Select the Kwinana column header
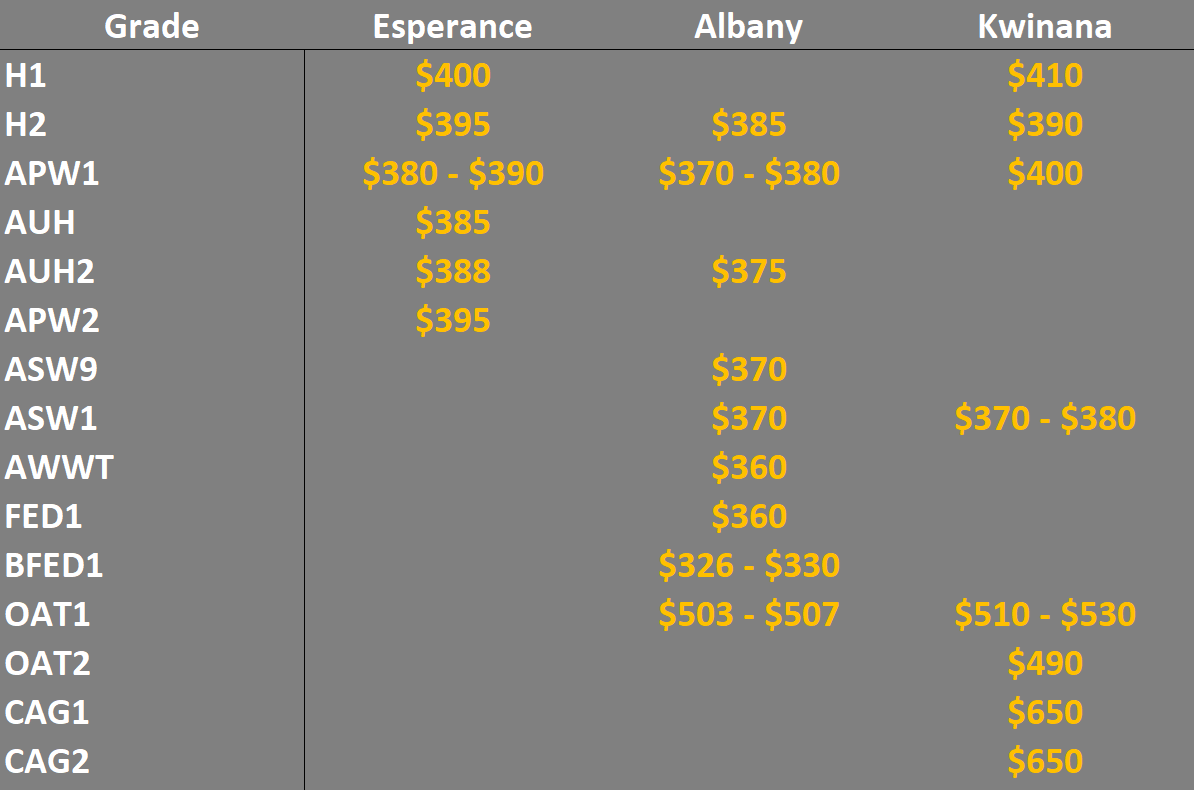The width and height of the screenshot is (1194, 790). click(1045, 27)
